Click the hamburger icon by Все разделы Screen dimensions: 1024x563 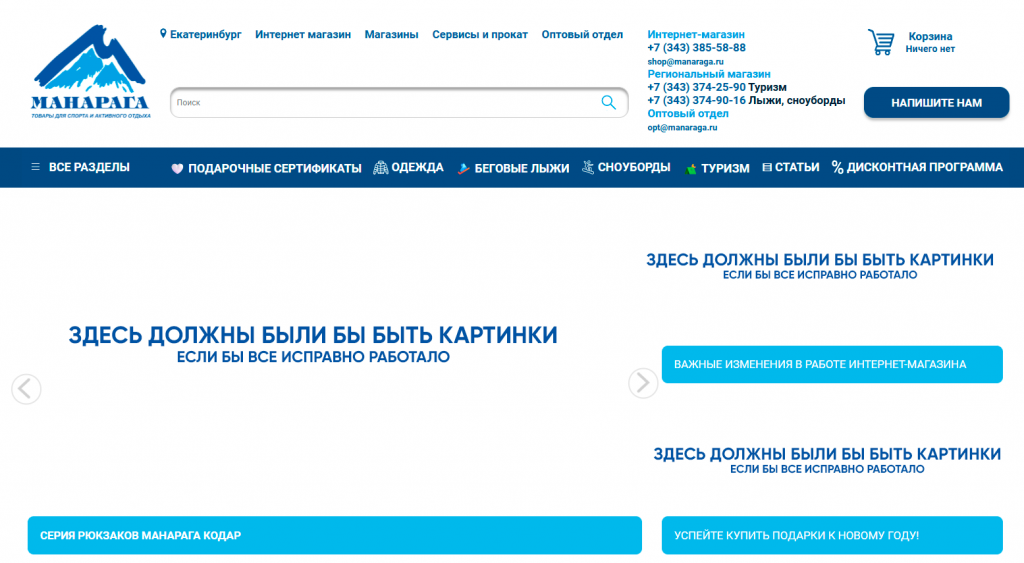[x=35, y=167]
